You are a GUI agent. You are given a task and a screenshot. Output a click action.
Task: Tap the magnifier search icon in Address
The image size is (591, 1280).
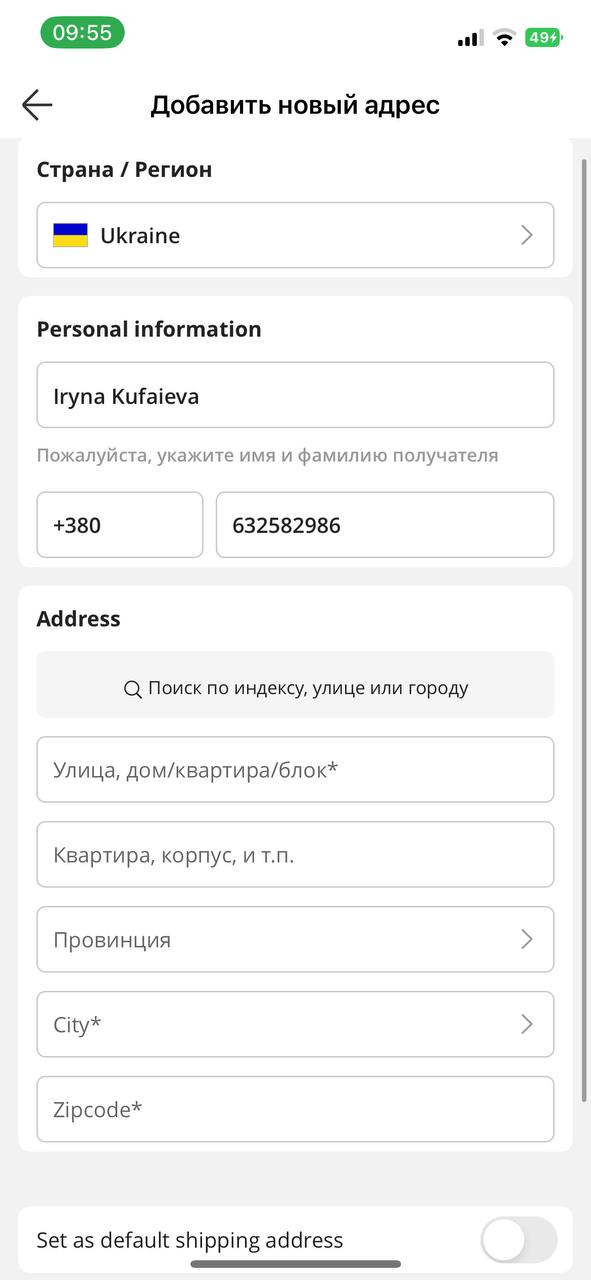coord(132,689)
